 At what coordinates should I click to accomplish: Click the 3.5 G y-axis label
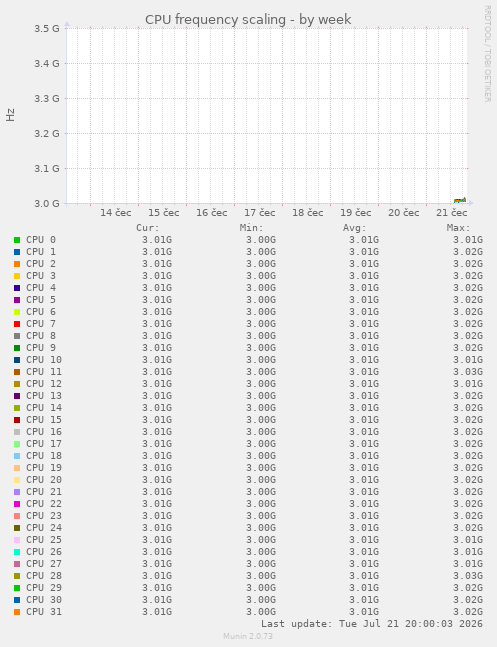click(x=47, y=28)
